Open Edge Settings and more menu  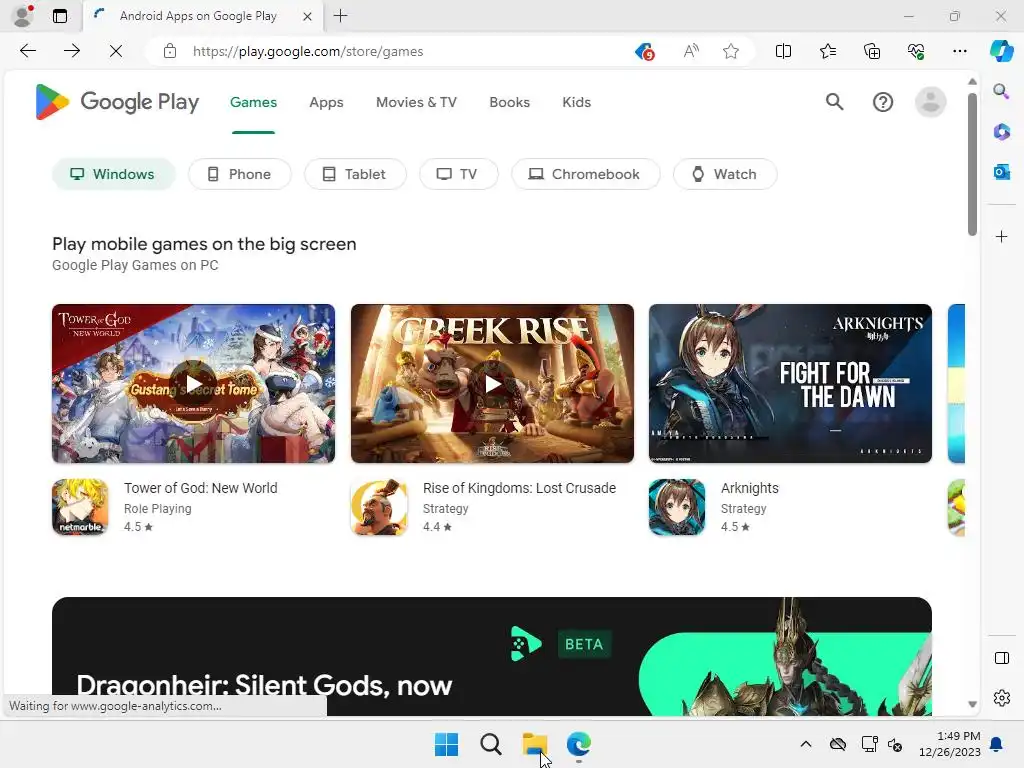click(x=959, y=51)
